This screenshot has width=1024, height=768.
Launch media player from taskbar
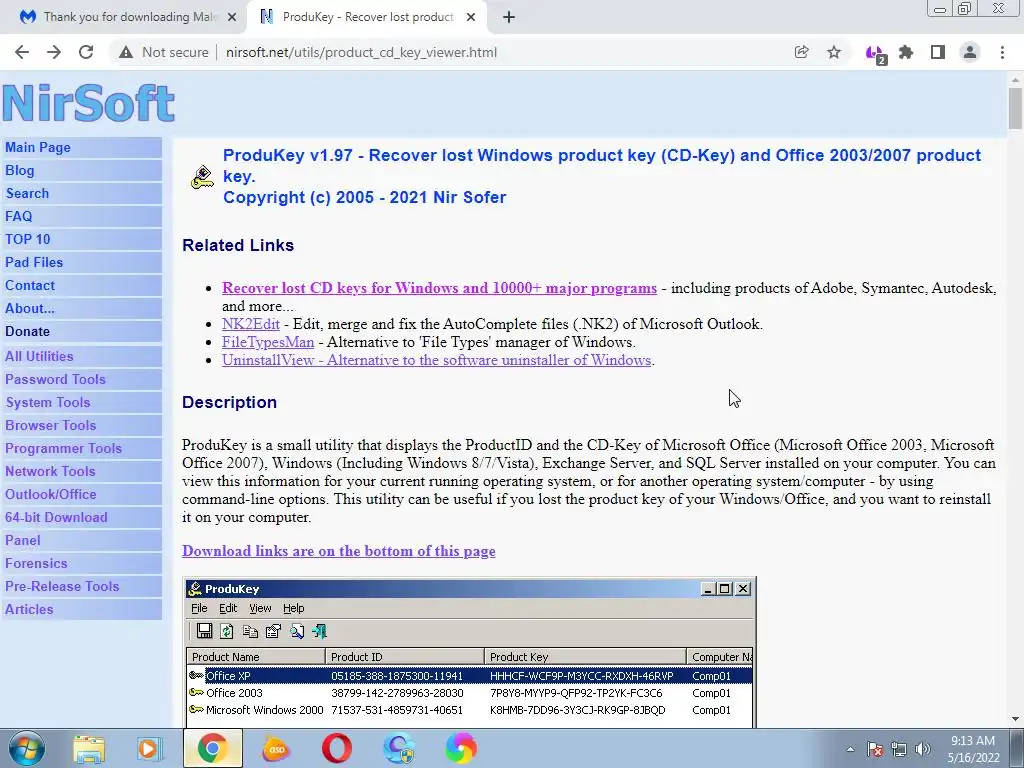coord(150,748)
